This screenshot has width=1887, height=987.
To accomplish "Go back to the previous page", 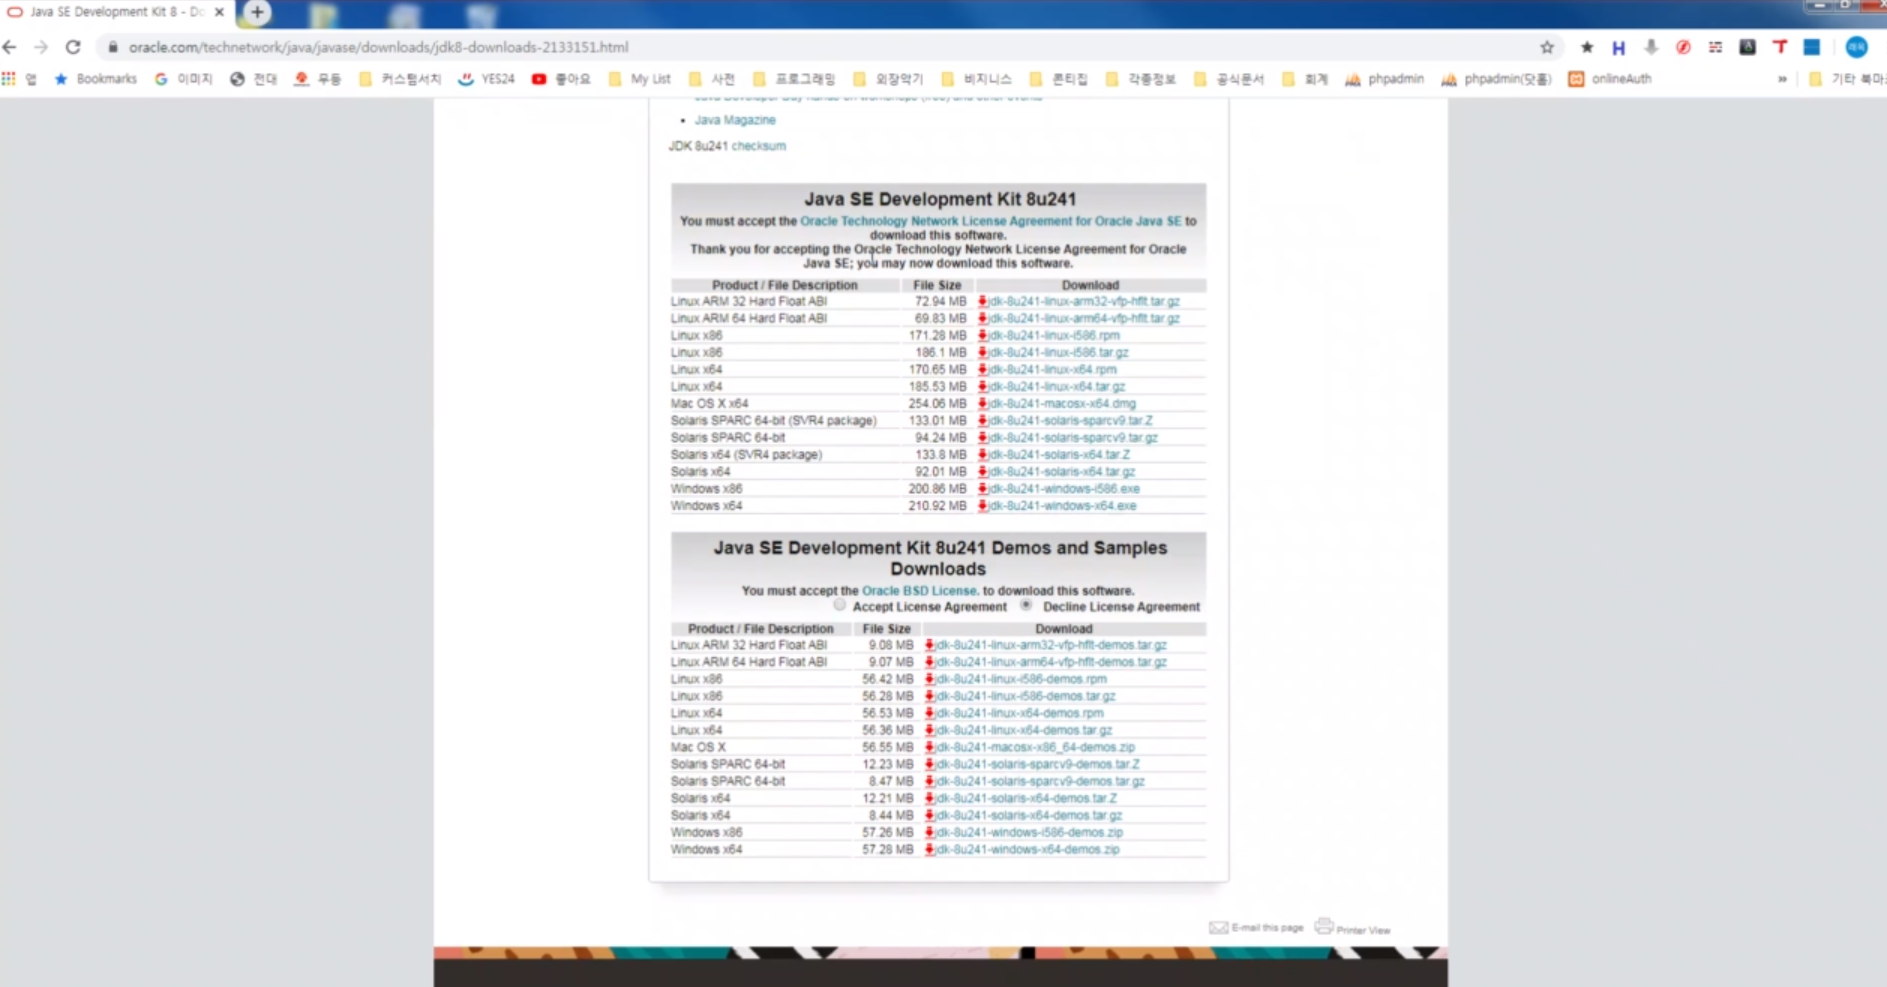I will (10, 47).
